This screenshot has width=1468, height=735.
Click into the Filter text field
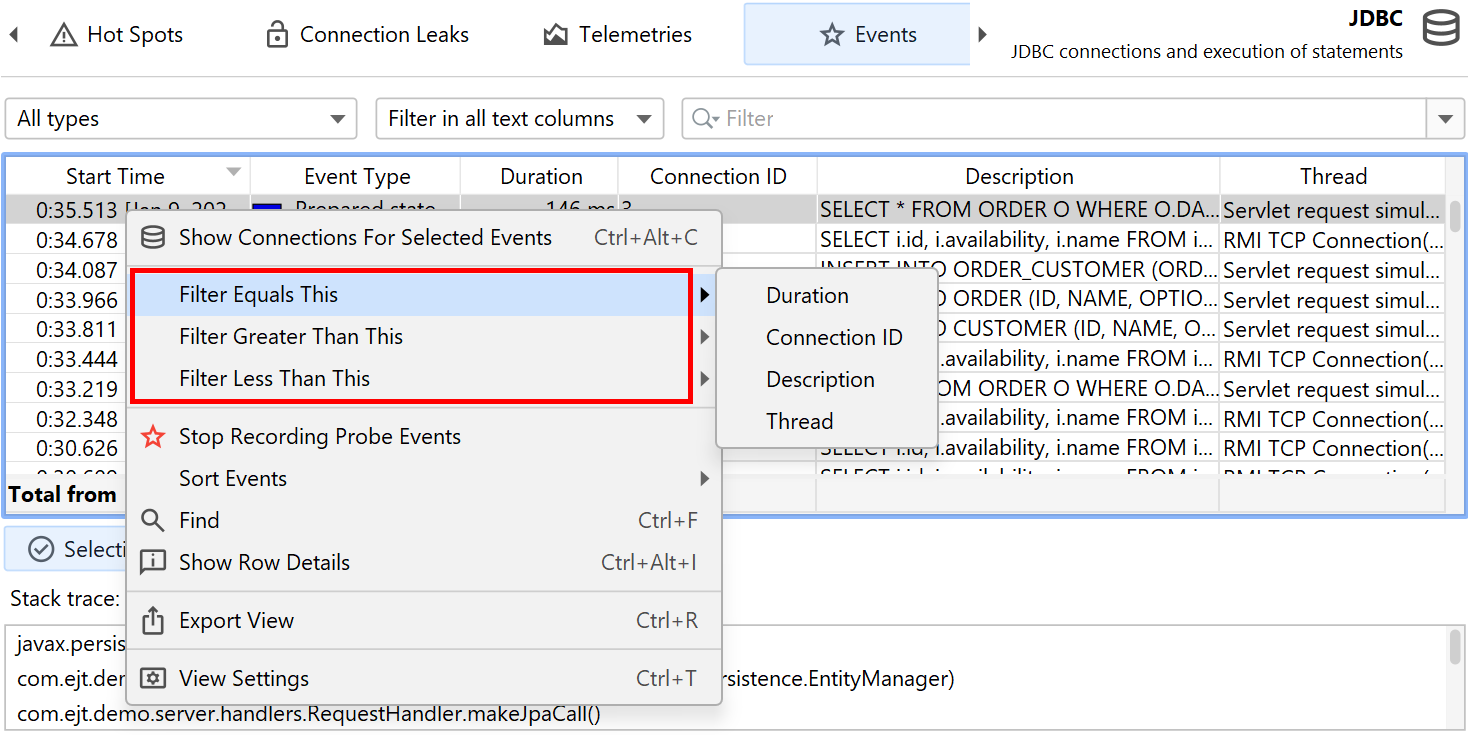(x=1070, y=119)
